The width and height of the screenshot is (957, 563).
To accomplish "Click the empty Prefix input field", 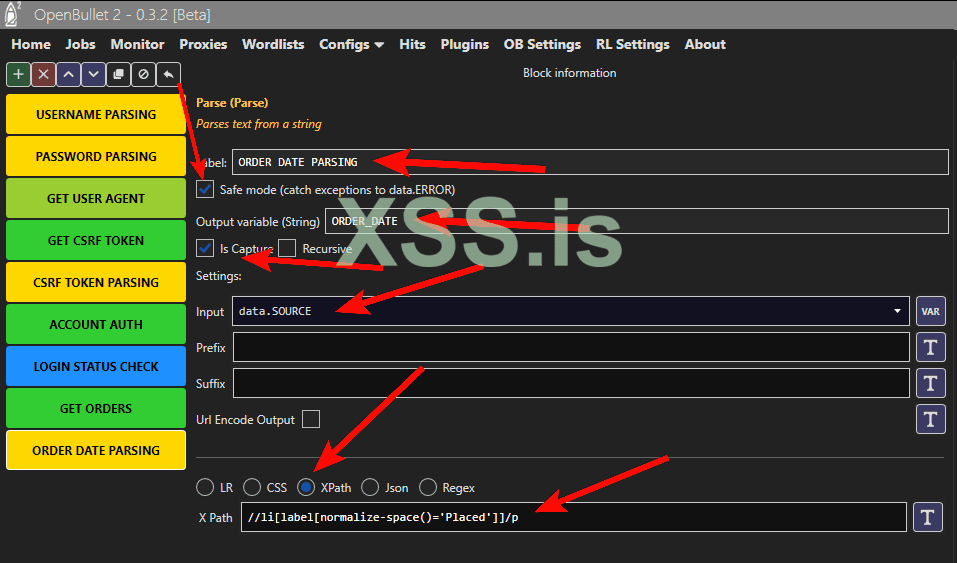I will (571, 347).
